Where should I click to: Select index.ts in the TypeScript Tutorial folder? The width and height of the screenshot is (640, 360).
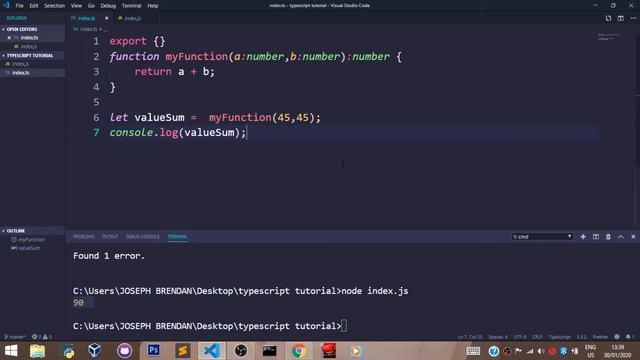point(21,73)
